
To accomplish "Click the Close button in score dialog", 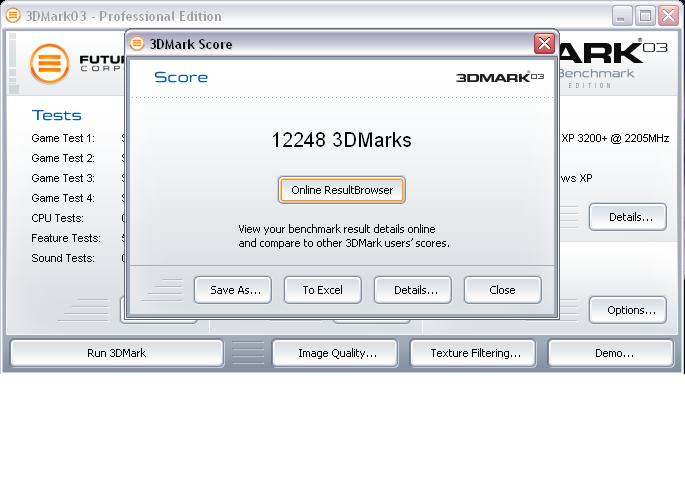I will [x=503, y=290].
